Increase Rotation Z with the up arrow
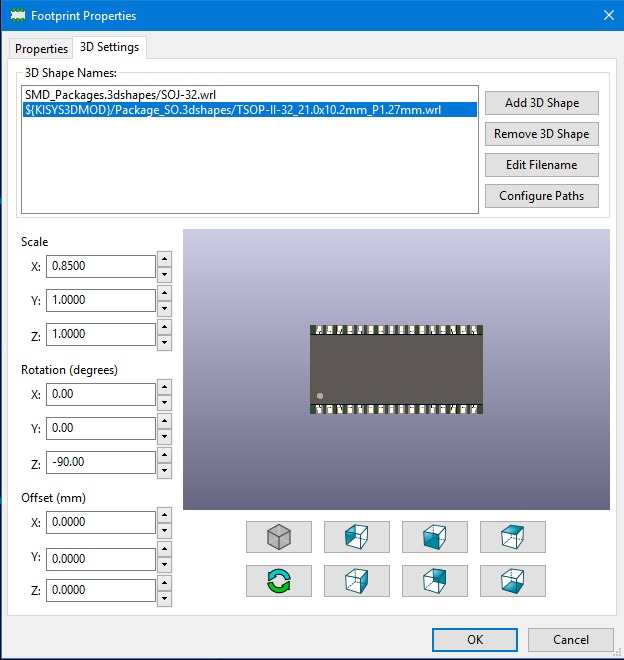624x660 pixels. [164, 455]
